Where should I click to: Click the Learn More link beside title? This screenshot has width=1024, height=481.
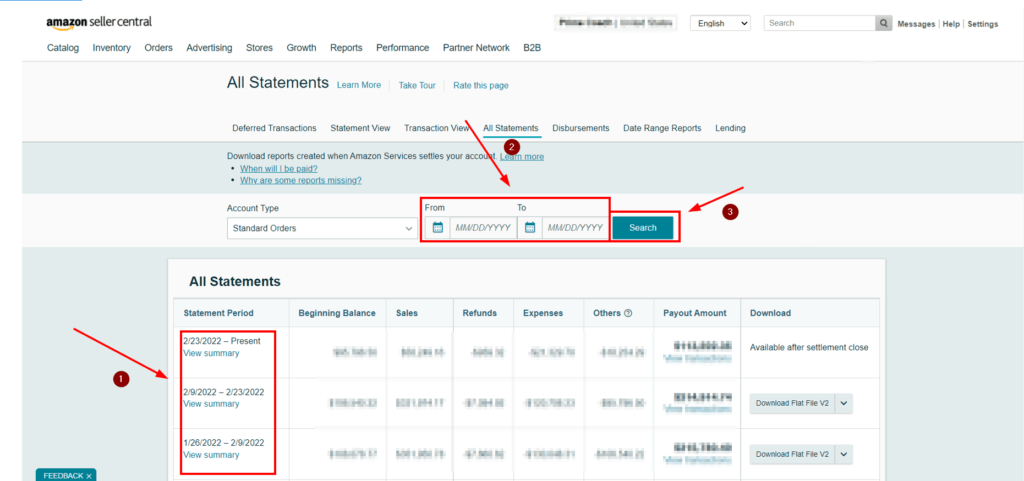tap(359, 85)
